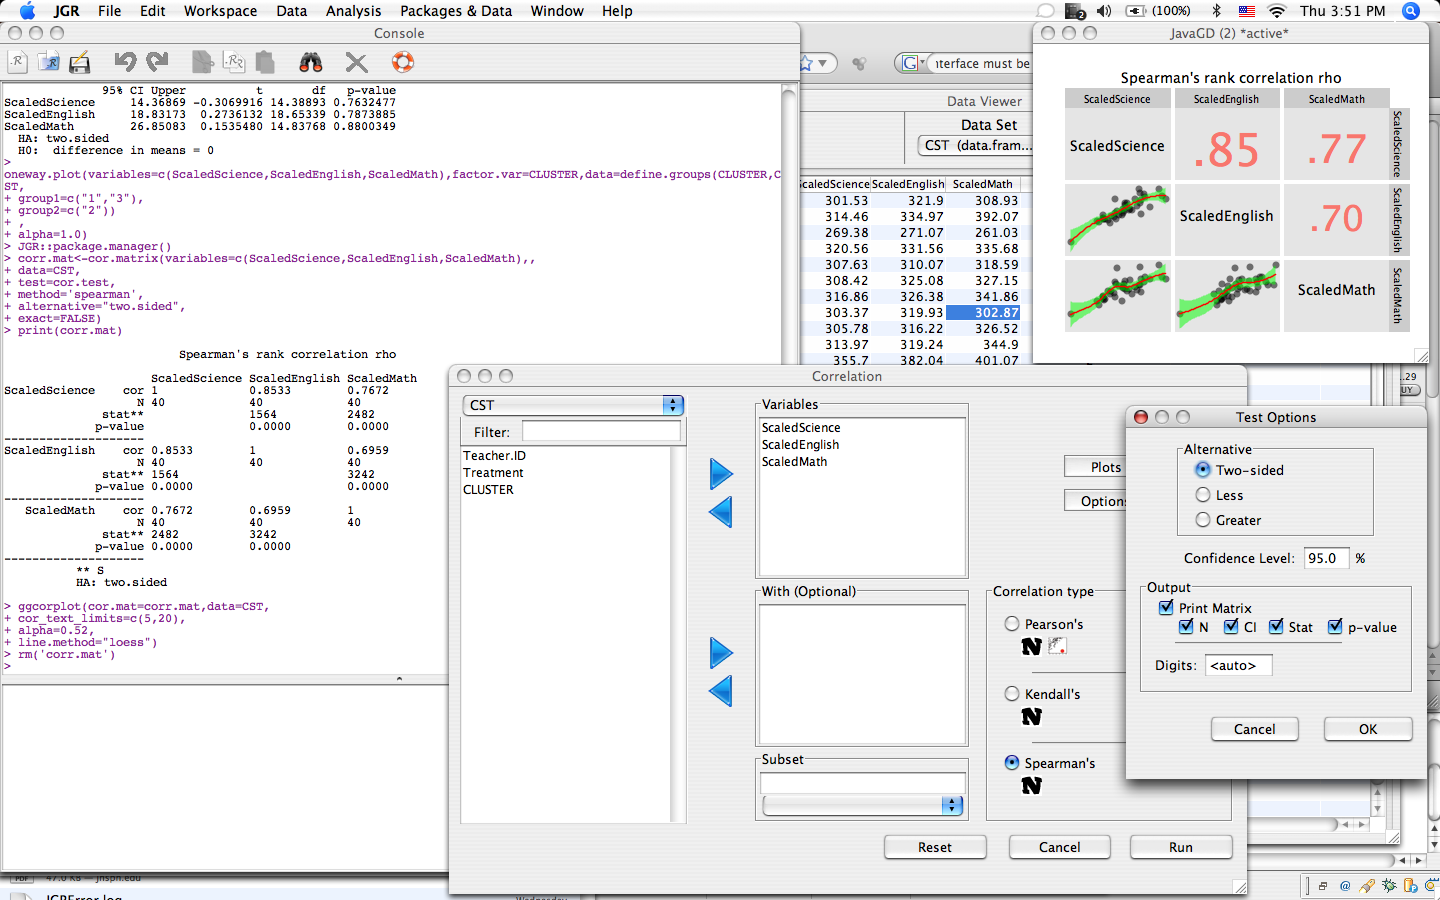Screen dimensions: 1440x900
Task: Click the Digits auto field
Action: [x=1239, y=665]
